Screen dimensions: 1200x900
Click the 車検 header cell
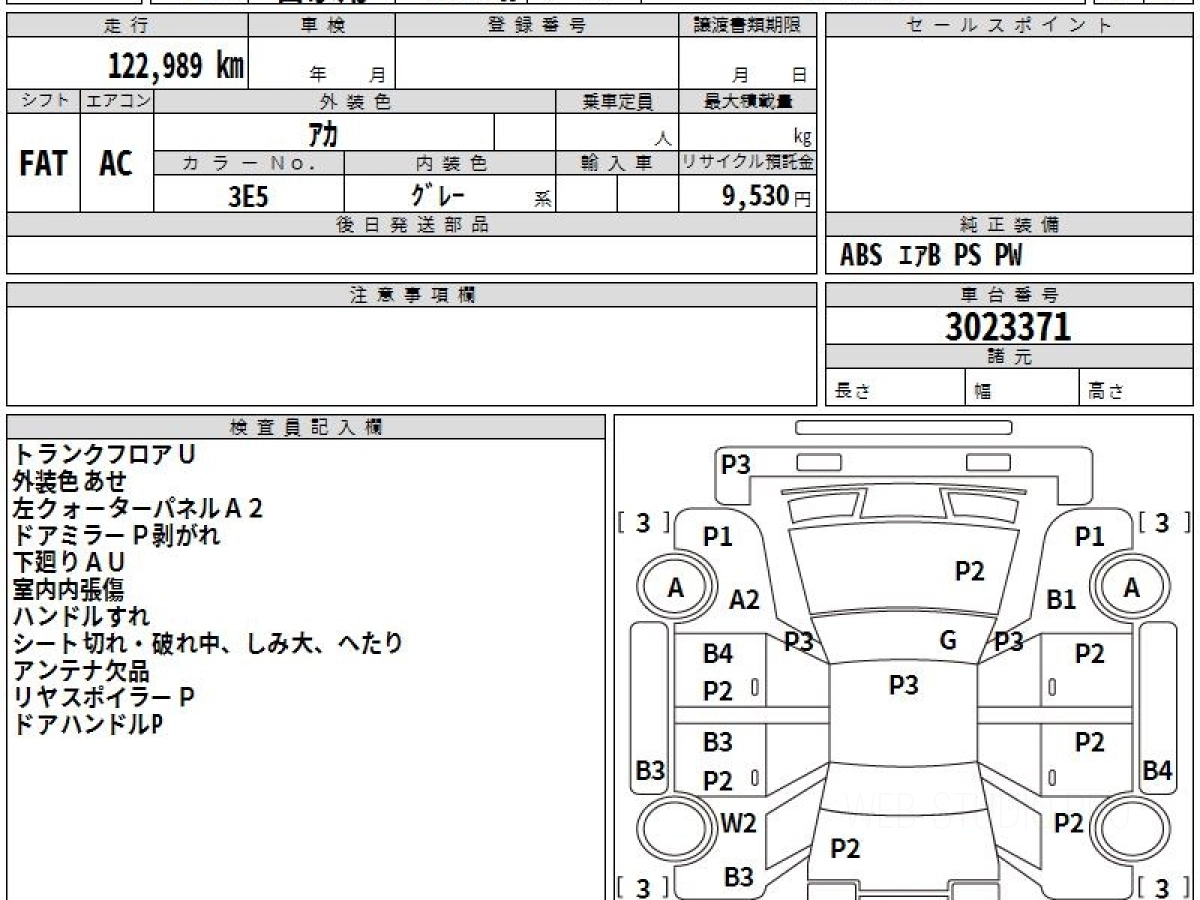(321, 26)
